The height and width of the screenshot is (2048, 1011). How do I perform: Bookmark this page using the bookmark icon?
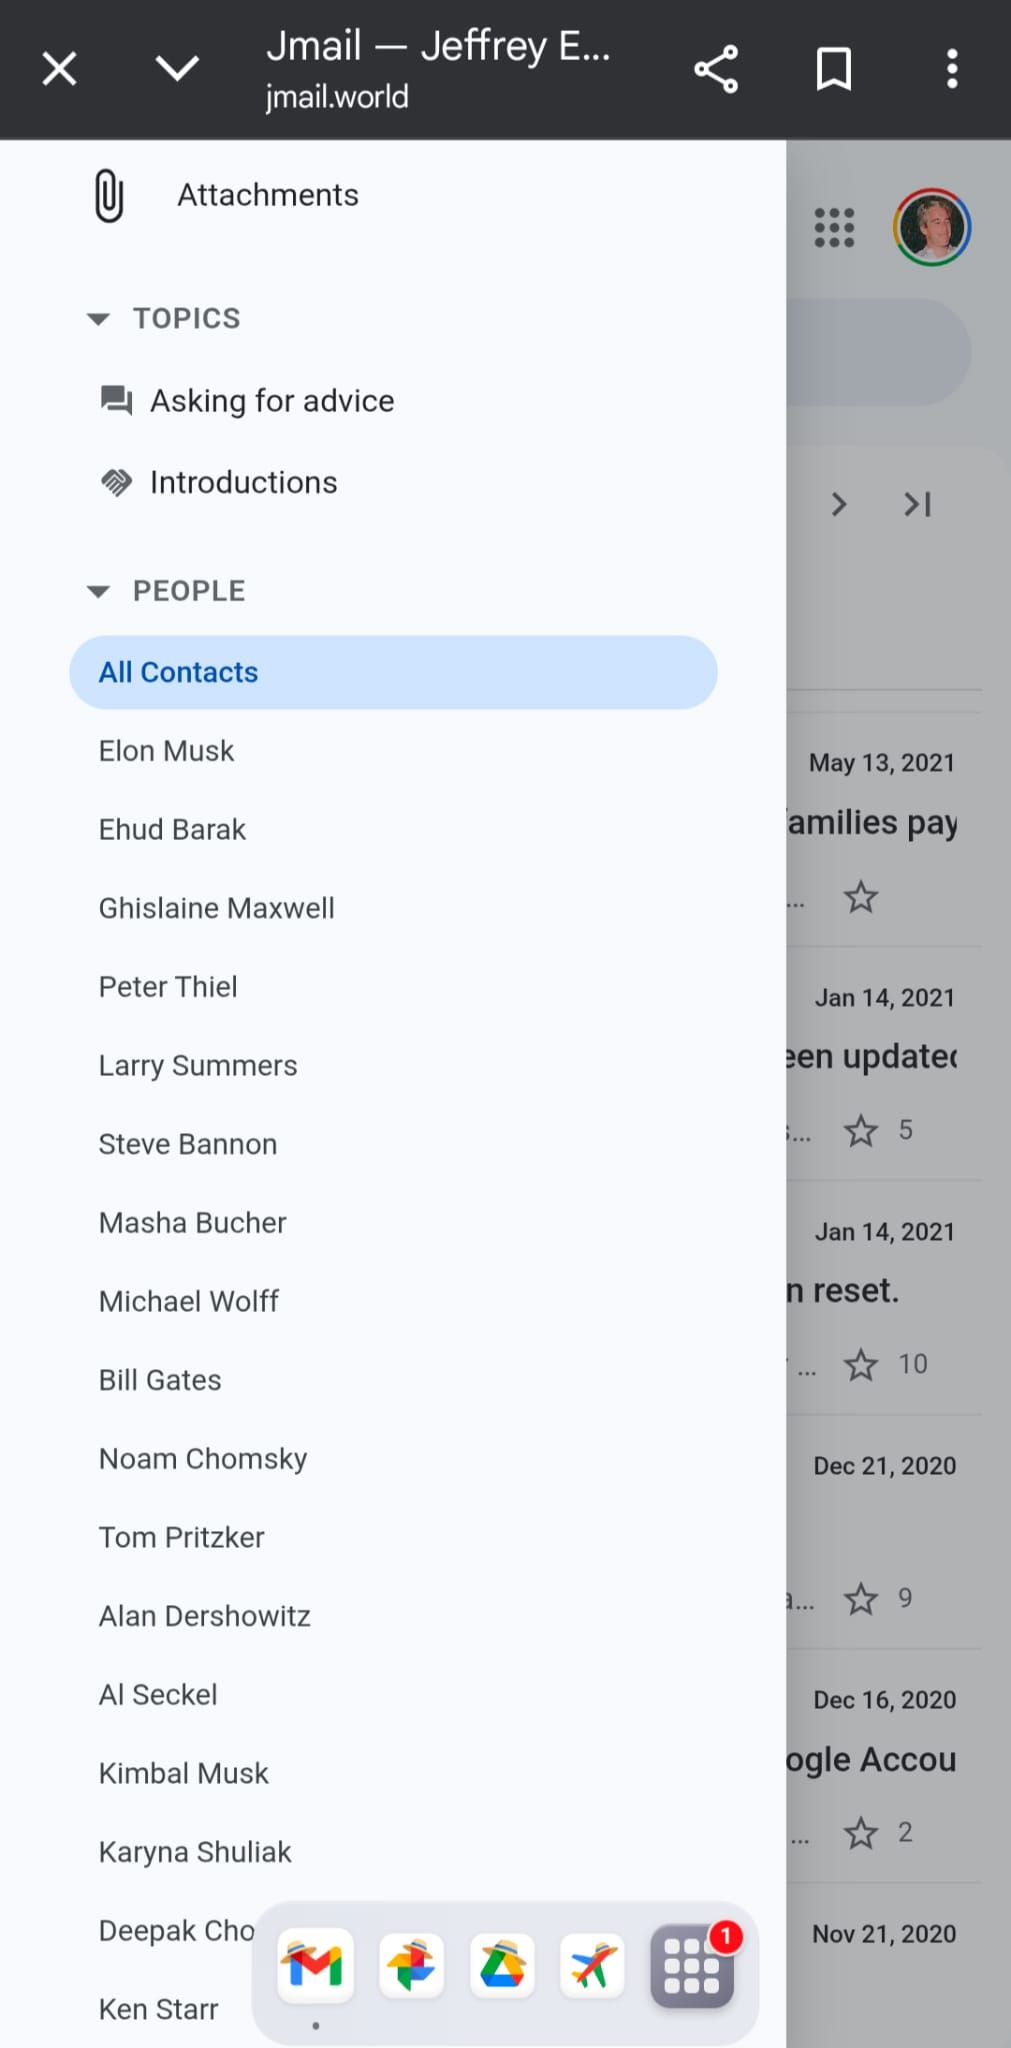pyautogui.click(x=833, y=70)
